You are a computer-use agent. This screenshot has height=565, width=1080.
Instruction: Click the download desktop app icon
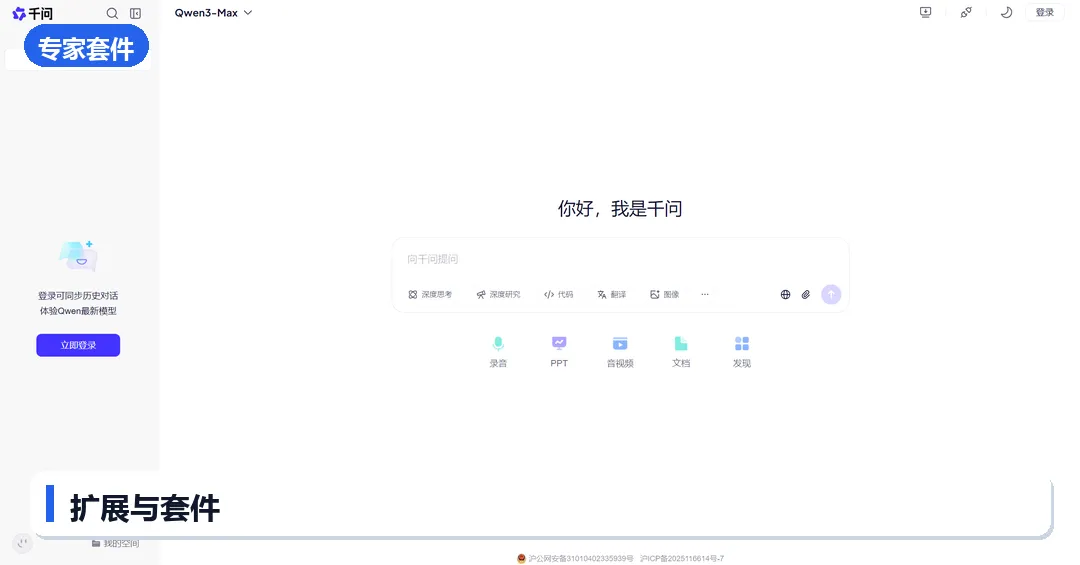[926, 12]
